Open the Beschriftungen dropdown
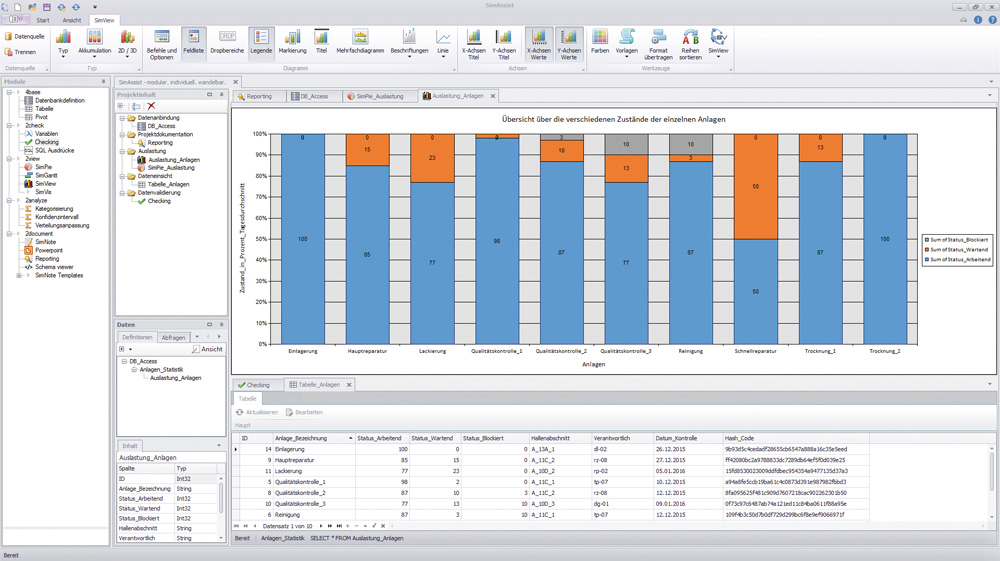This screenshot has height=561, width=1000. [409, 42]
